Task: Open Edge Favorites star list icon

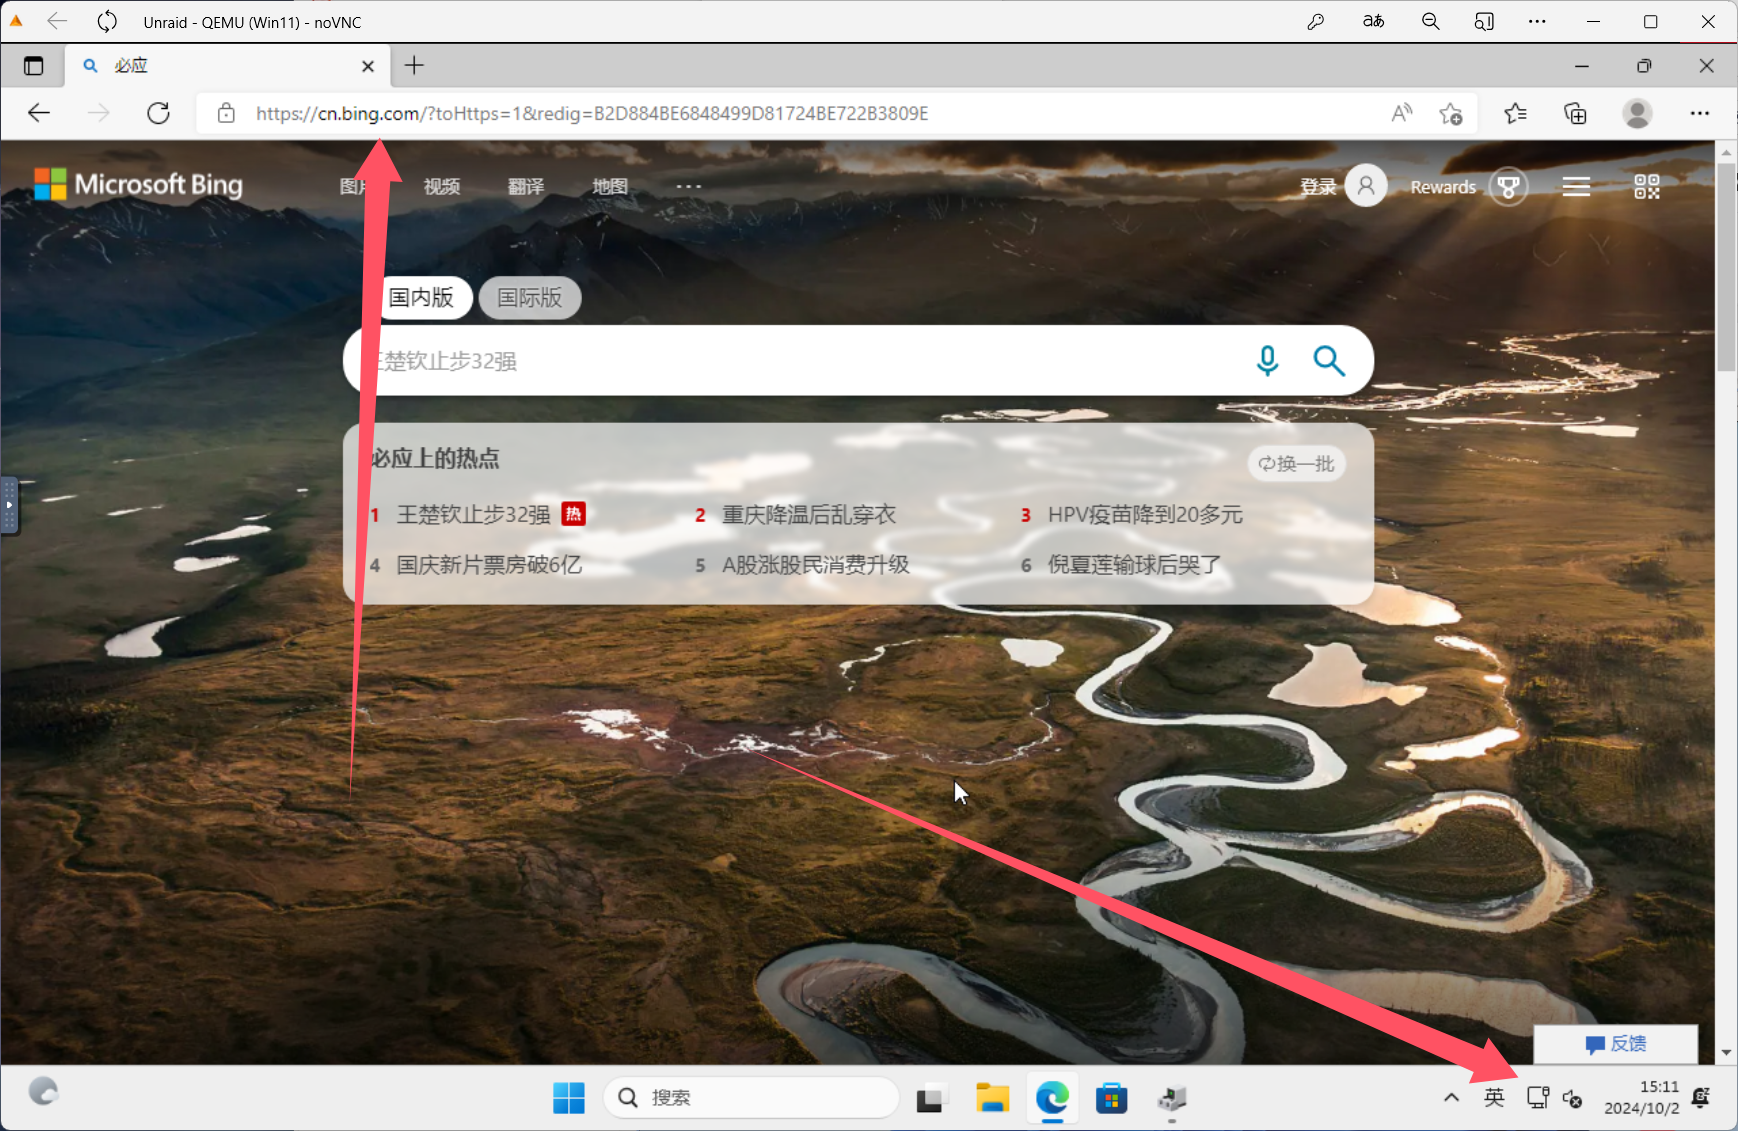Action: coord(1515,113)
